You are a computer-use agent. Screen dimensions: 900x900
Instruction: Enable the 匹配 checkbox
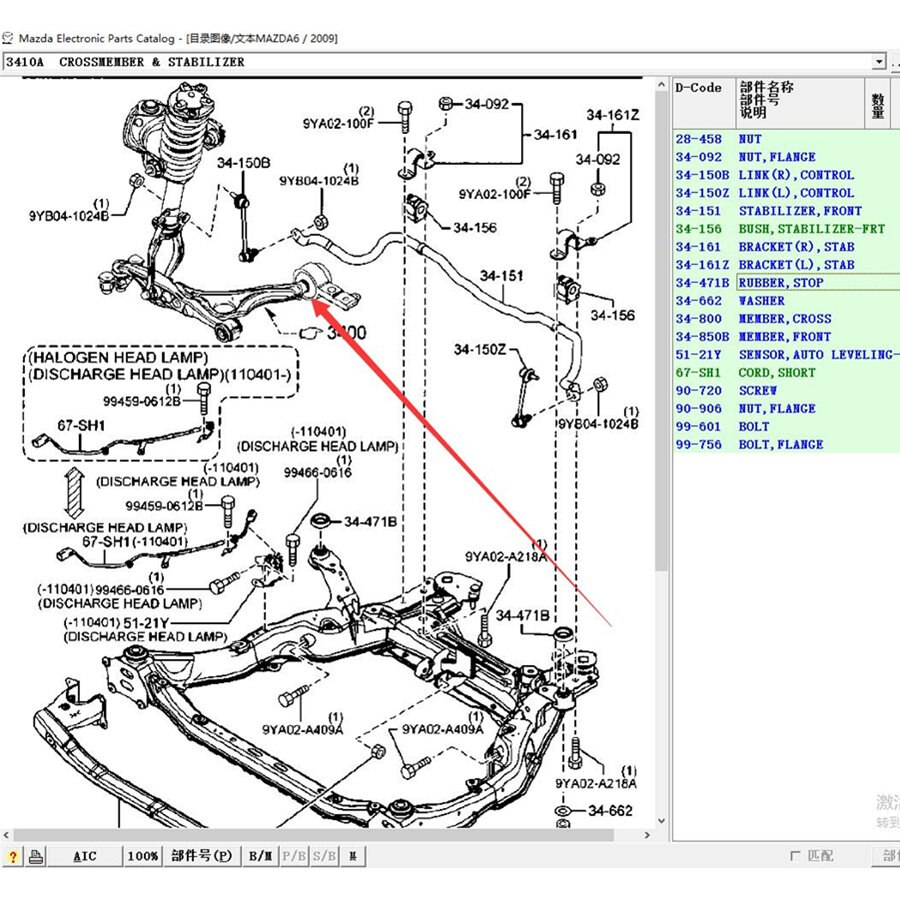point(795,856)
